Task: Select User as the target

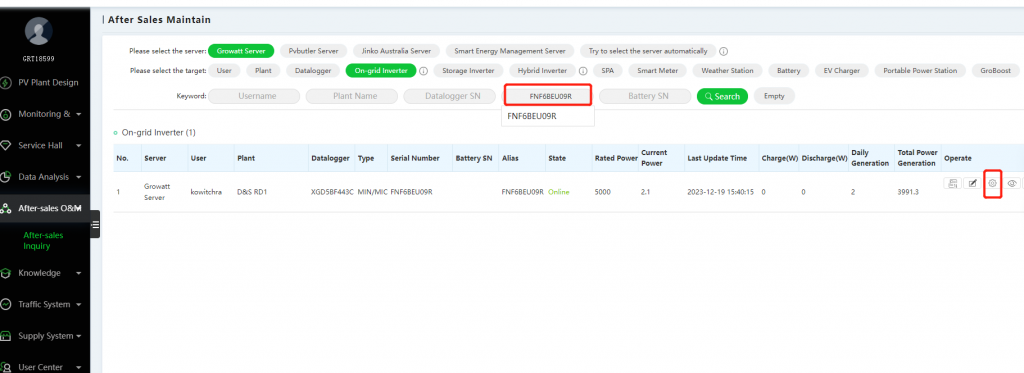Action: point(224,71)
